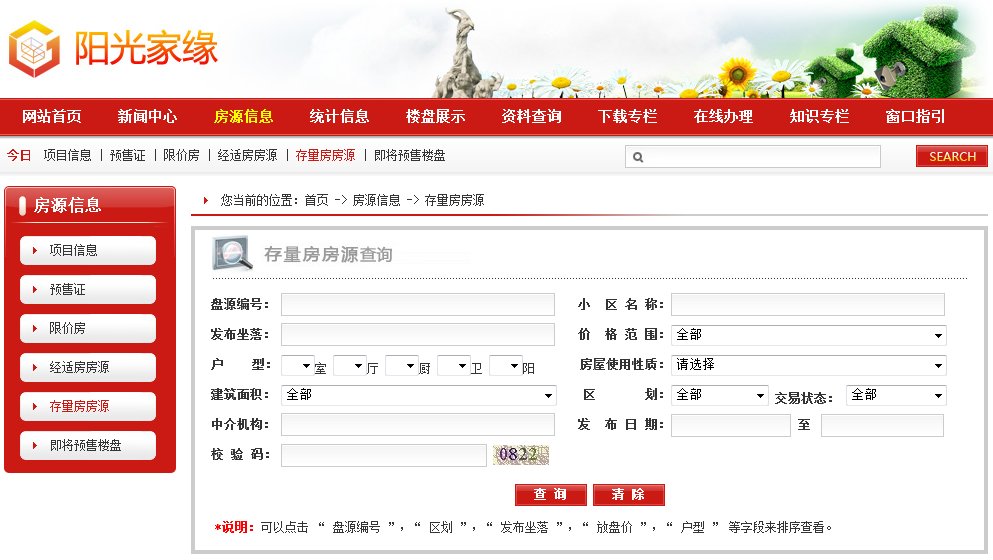Open the 新闻中心 nav item
The width and height of the screenshot is (993, 560).
[x=147, y=117]
